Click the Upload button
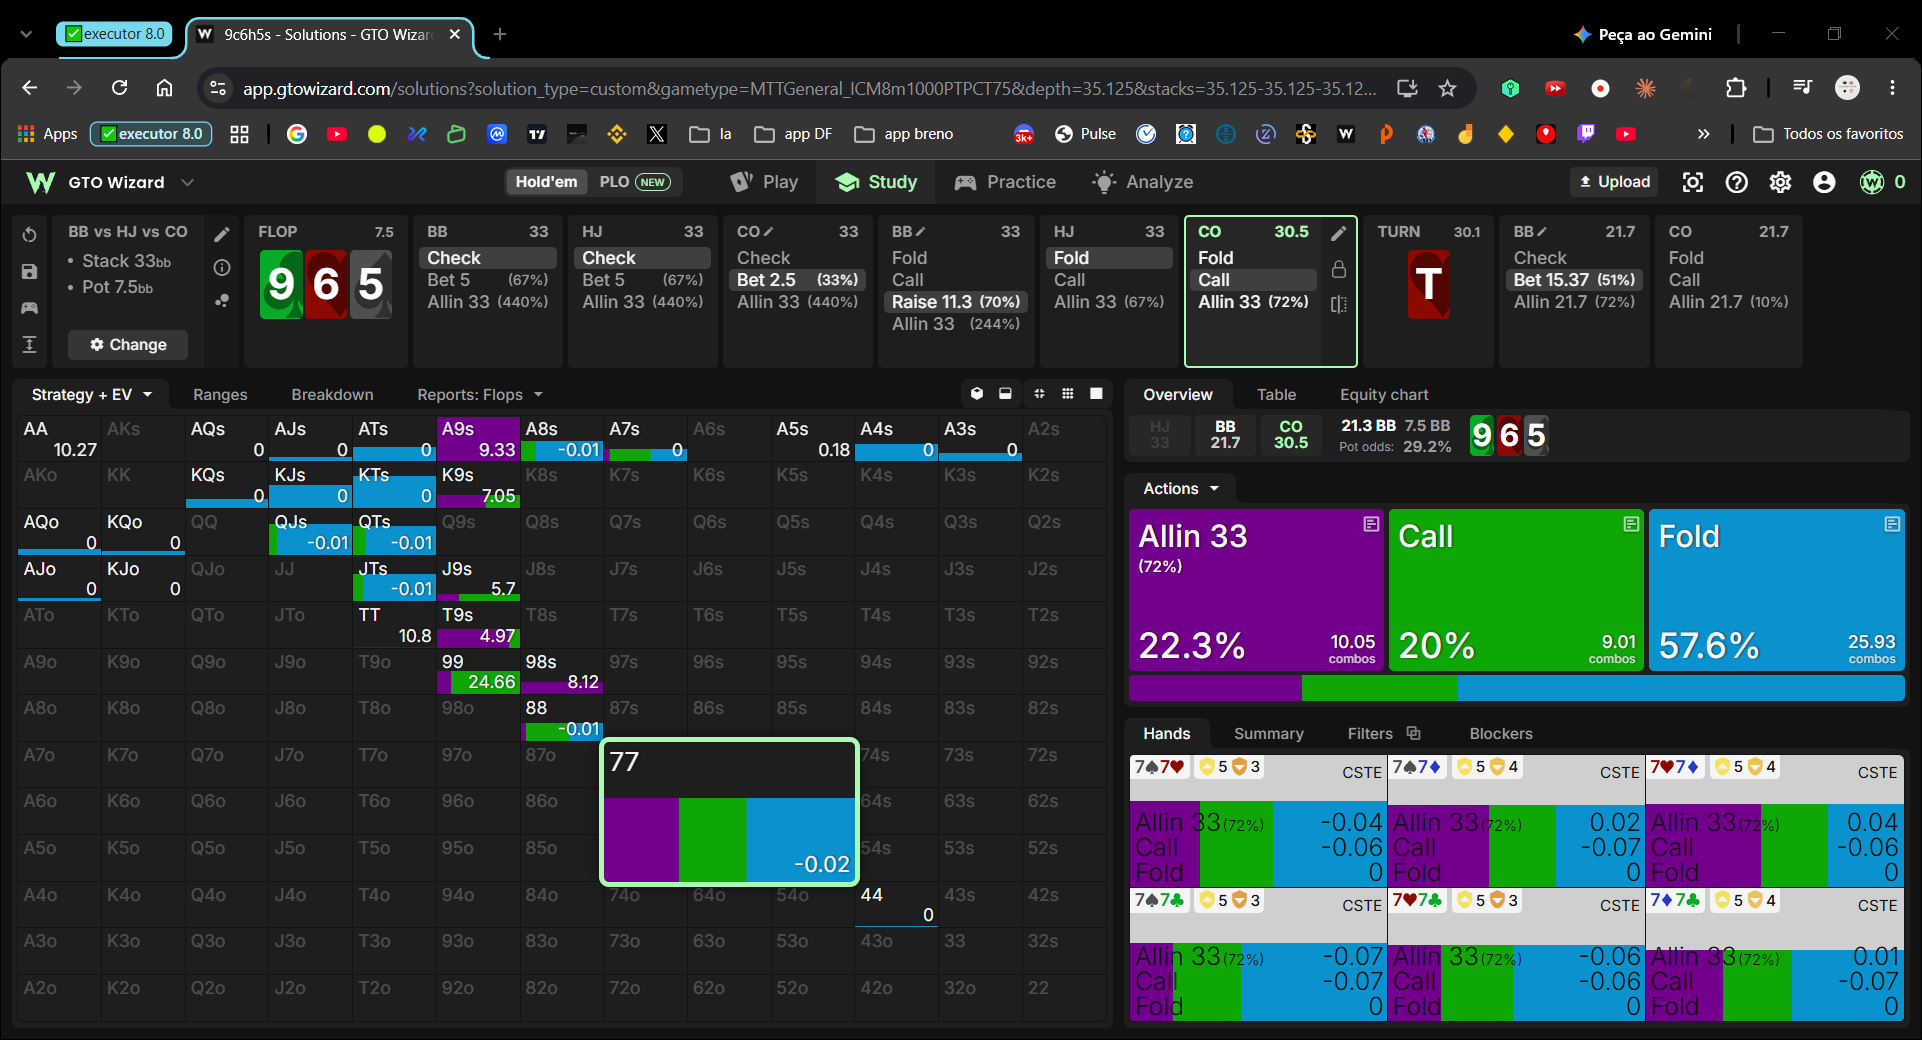This screenshot has height=1040, width=1922. [1614, 182]
